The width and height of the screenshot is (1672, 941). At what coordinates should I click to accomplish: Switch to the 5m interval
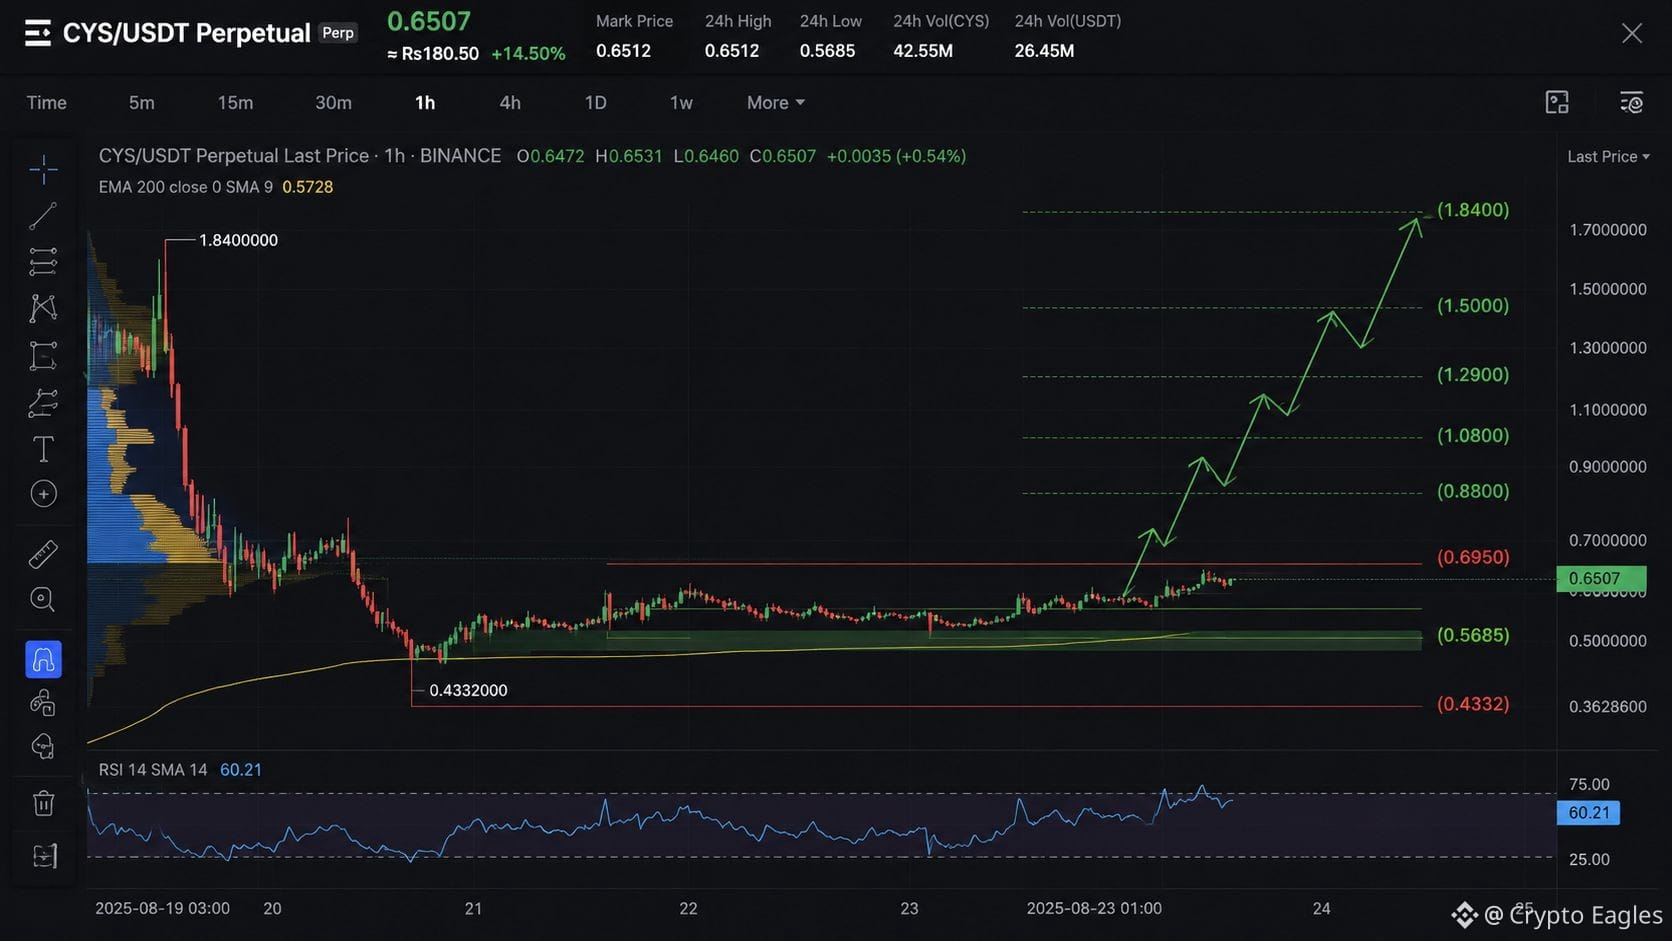(x=142, y=103)
